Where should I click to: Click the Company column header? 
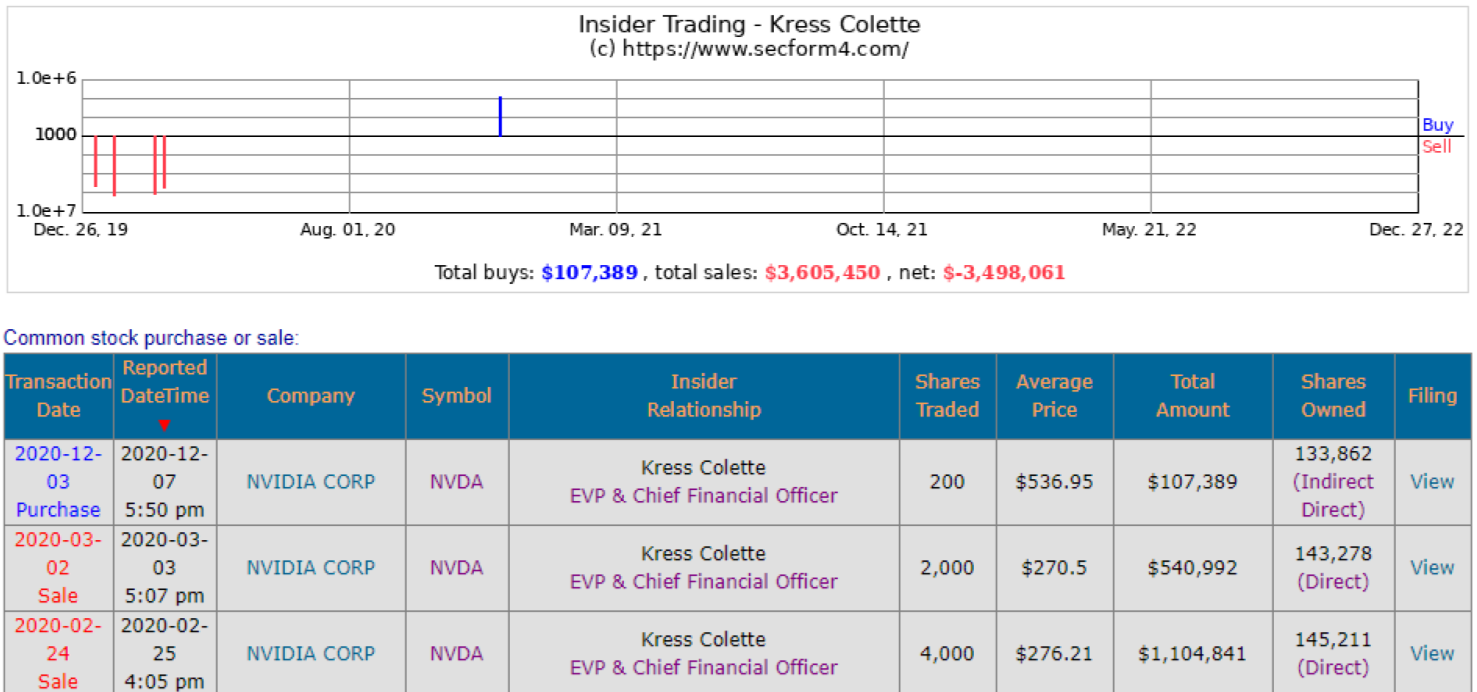pyautogui.click(x=310, y=396)
